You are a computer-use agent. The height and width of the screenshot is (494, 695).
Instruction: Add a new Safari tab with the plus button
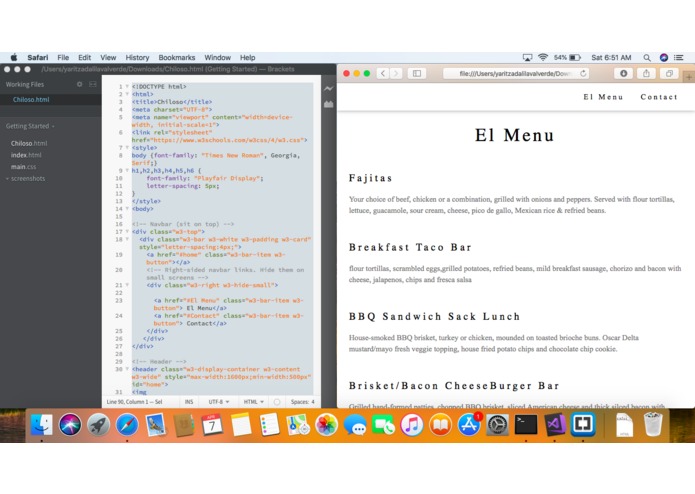pyautogui.click(x=689, y=77)
